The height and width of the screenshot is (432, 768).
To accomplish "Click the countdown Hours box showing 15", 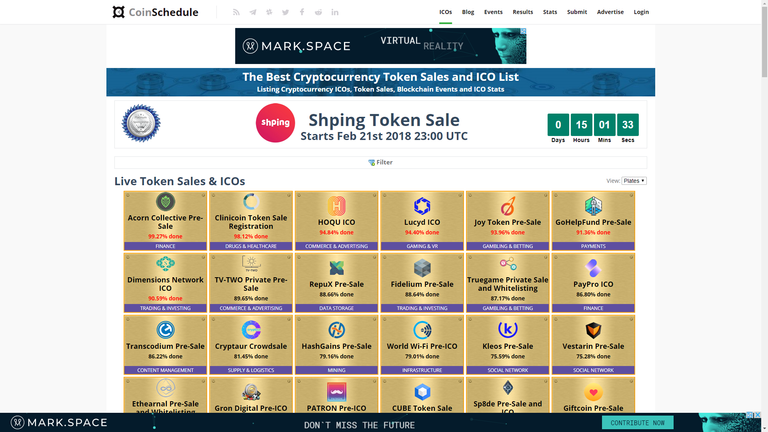I will pyautogui.click(x=581, y=125).
